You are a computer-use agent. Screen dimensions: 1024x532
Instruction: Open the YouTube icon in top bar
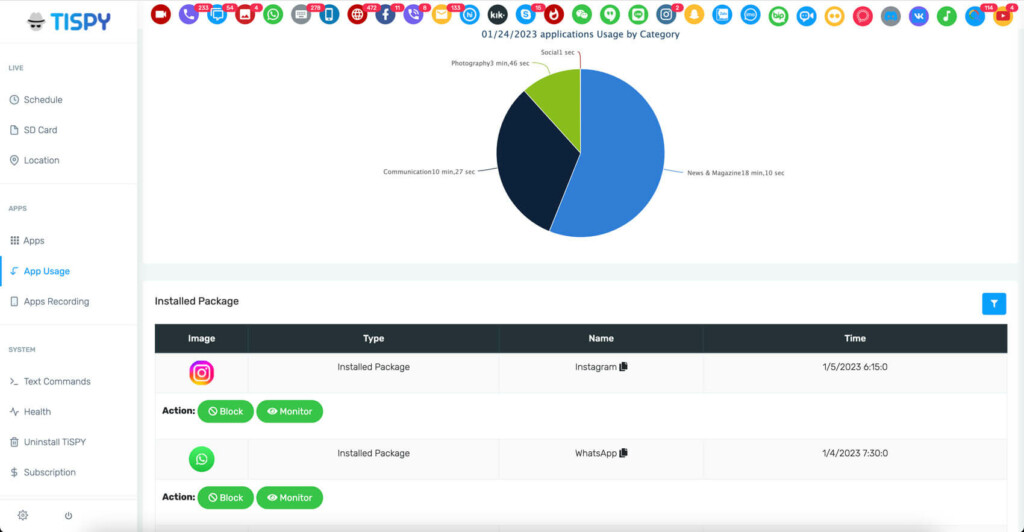coord(1003,15)
